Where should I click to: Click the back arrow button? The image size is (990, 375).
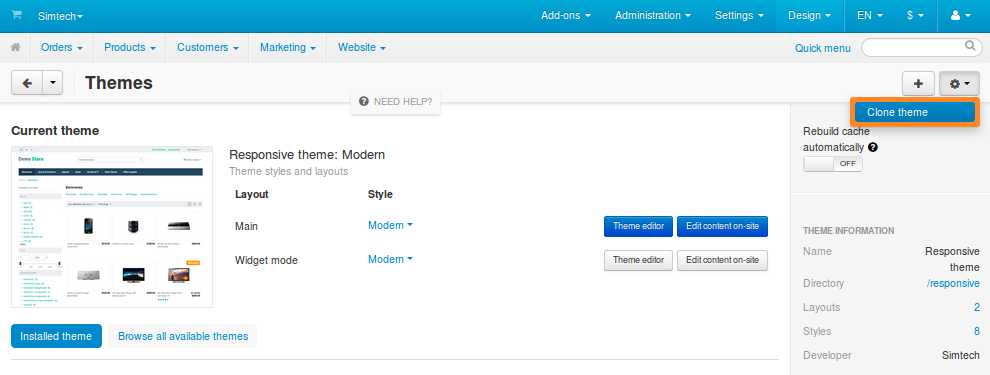point(27,83)
